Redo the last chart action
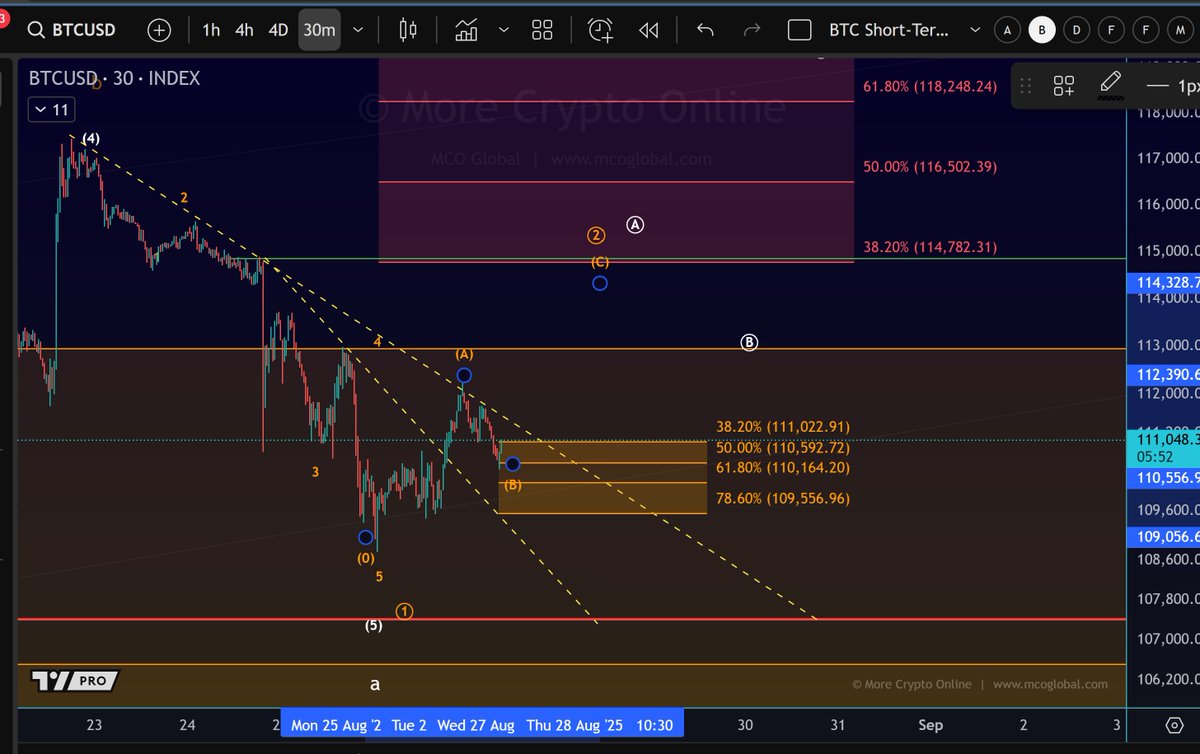The height and width of the screenshot is (754, 1200). click(751, 30)
